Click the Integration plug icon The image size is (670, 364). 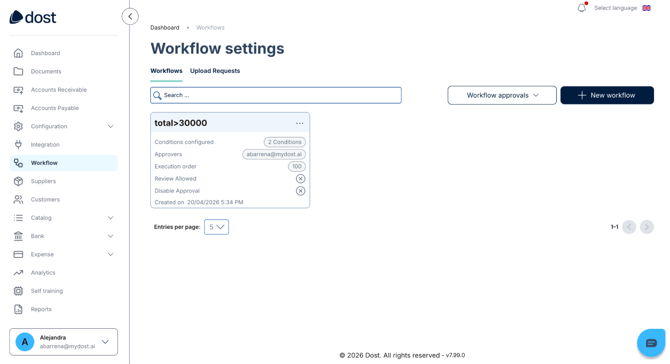pos(18,144)
